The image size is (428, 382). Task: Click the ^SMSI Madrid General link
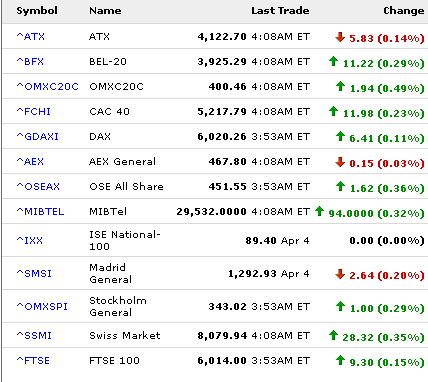point(34,273)
